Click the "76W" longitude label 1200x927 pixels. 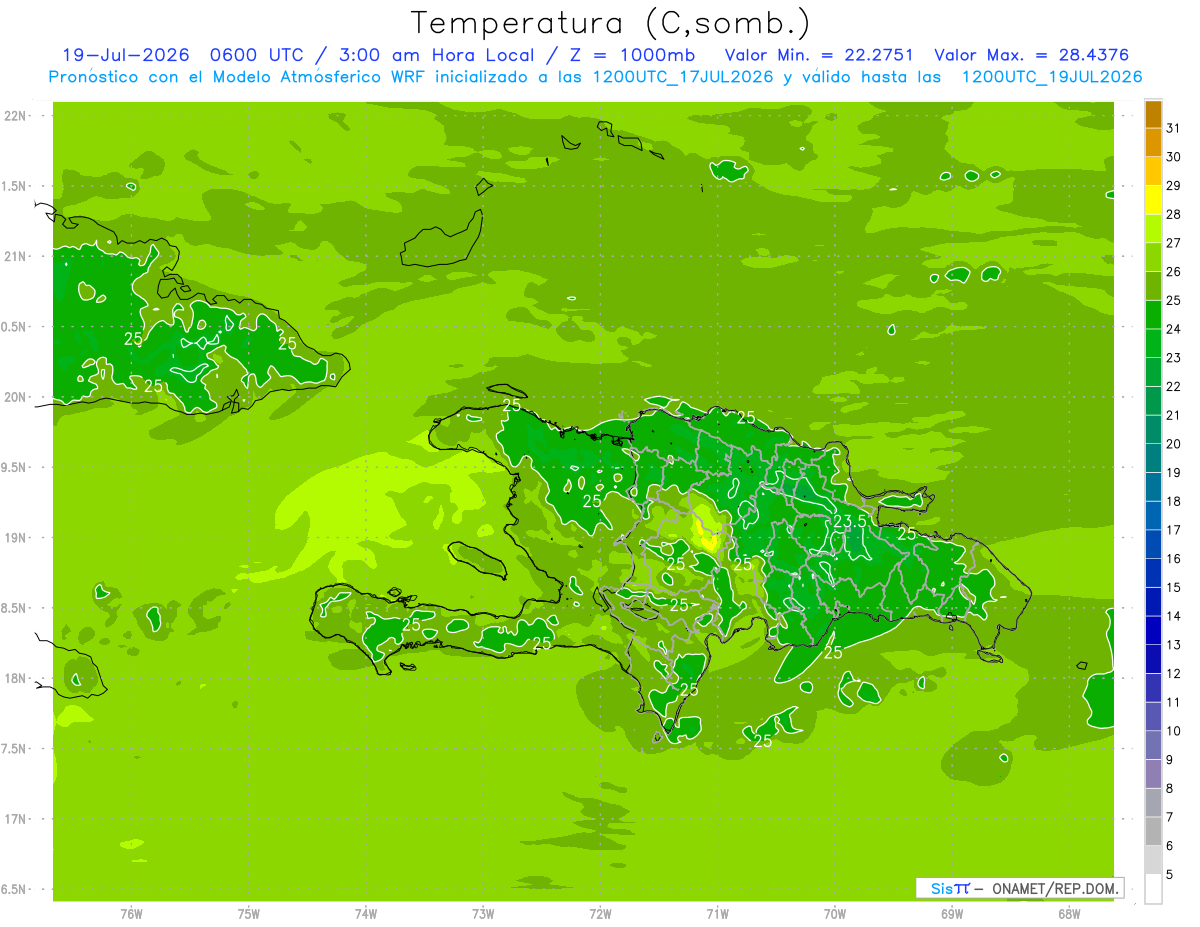(x=131, y=913)
